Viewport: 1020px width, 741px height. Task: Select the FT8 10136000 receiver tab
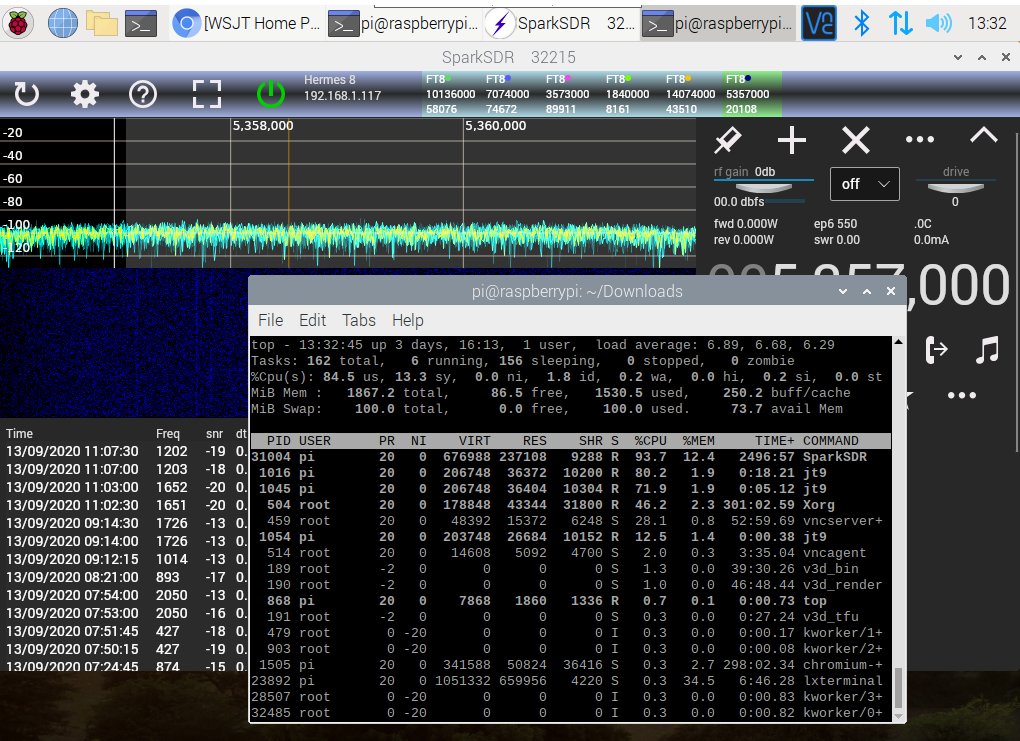[x=450, y=94]
